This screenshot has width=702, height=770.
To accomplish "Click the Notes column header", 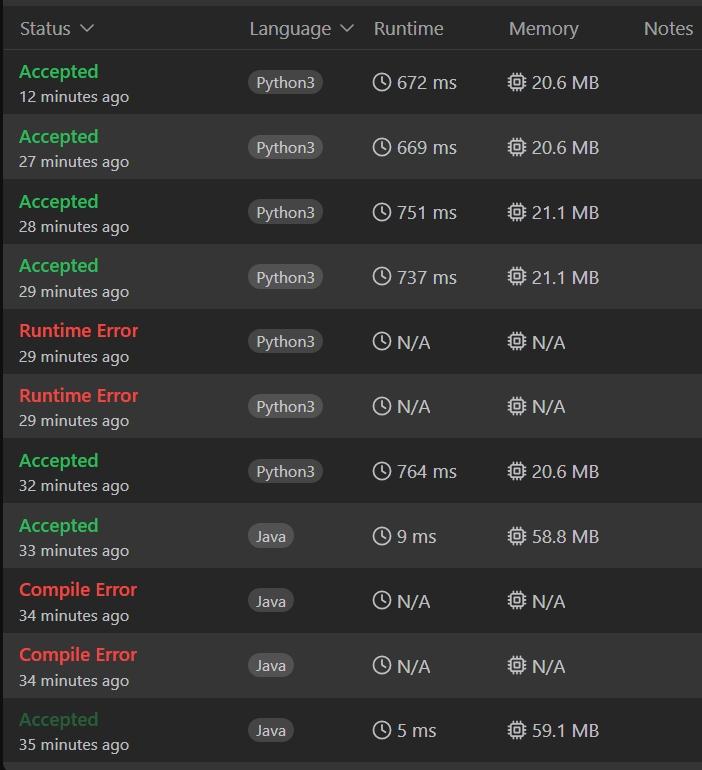I will 668,29.
